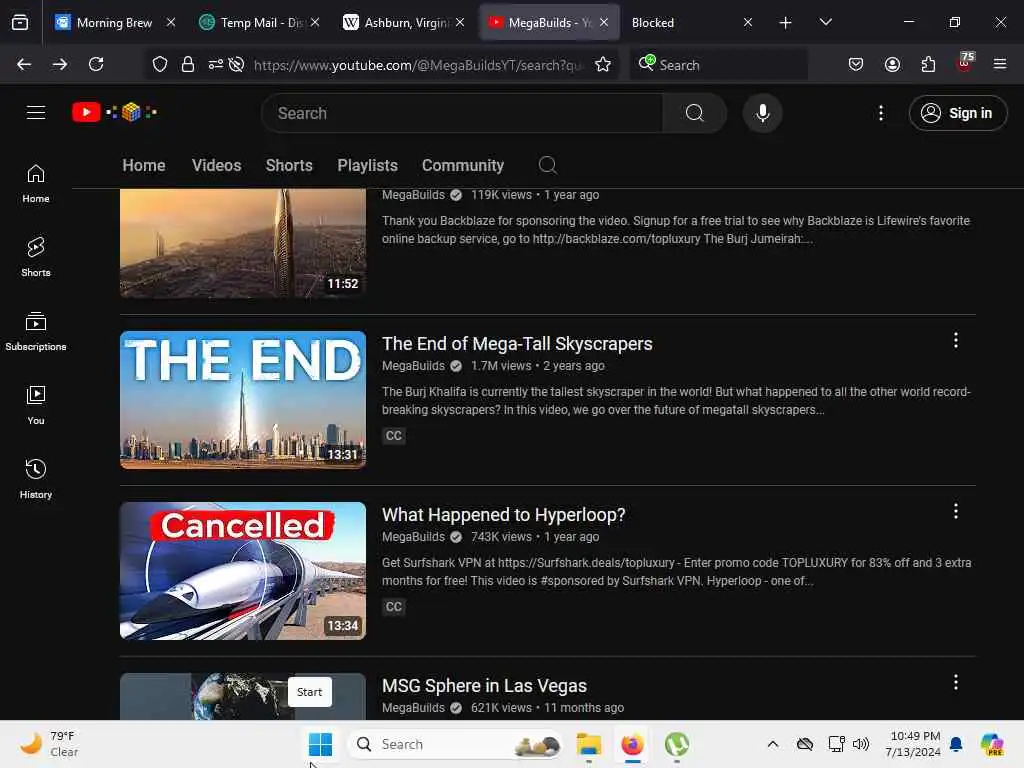Open Shorts in the left sidebar
Image resolution: width=1024 pixels, height=768 pixels.
coord(36,257)
